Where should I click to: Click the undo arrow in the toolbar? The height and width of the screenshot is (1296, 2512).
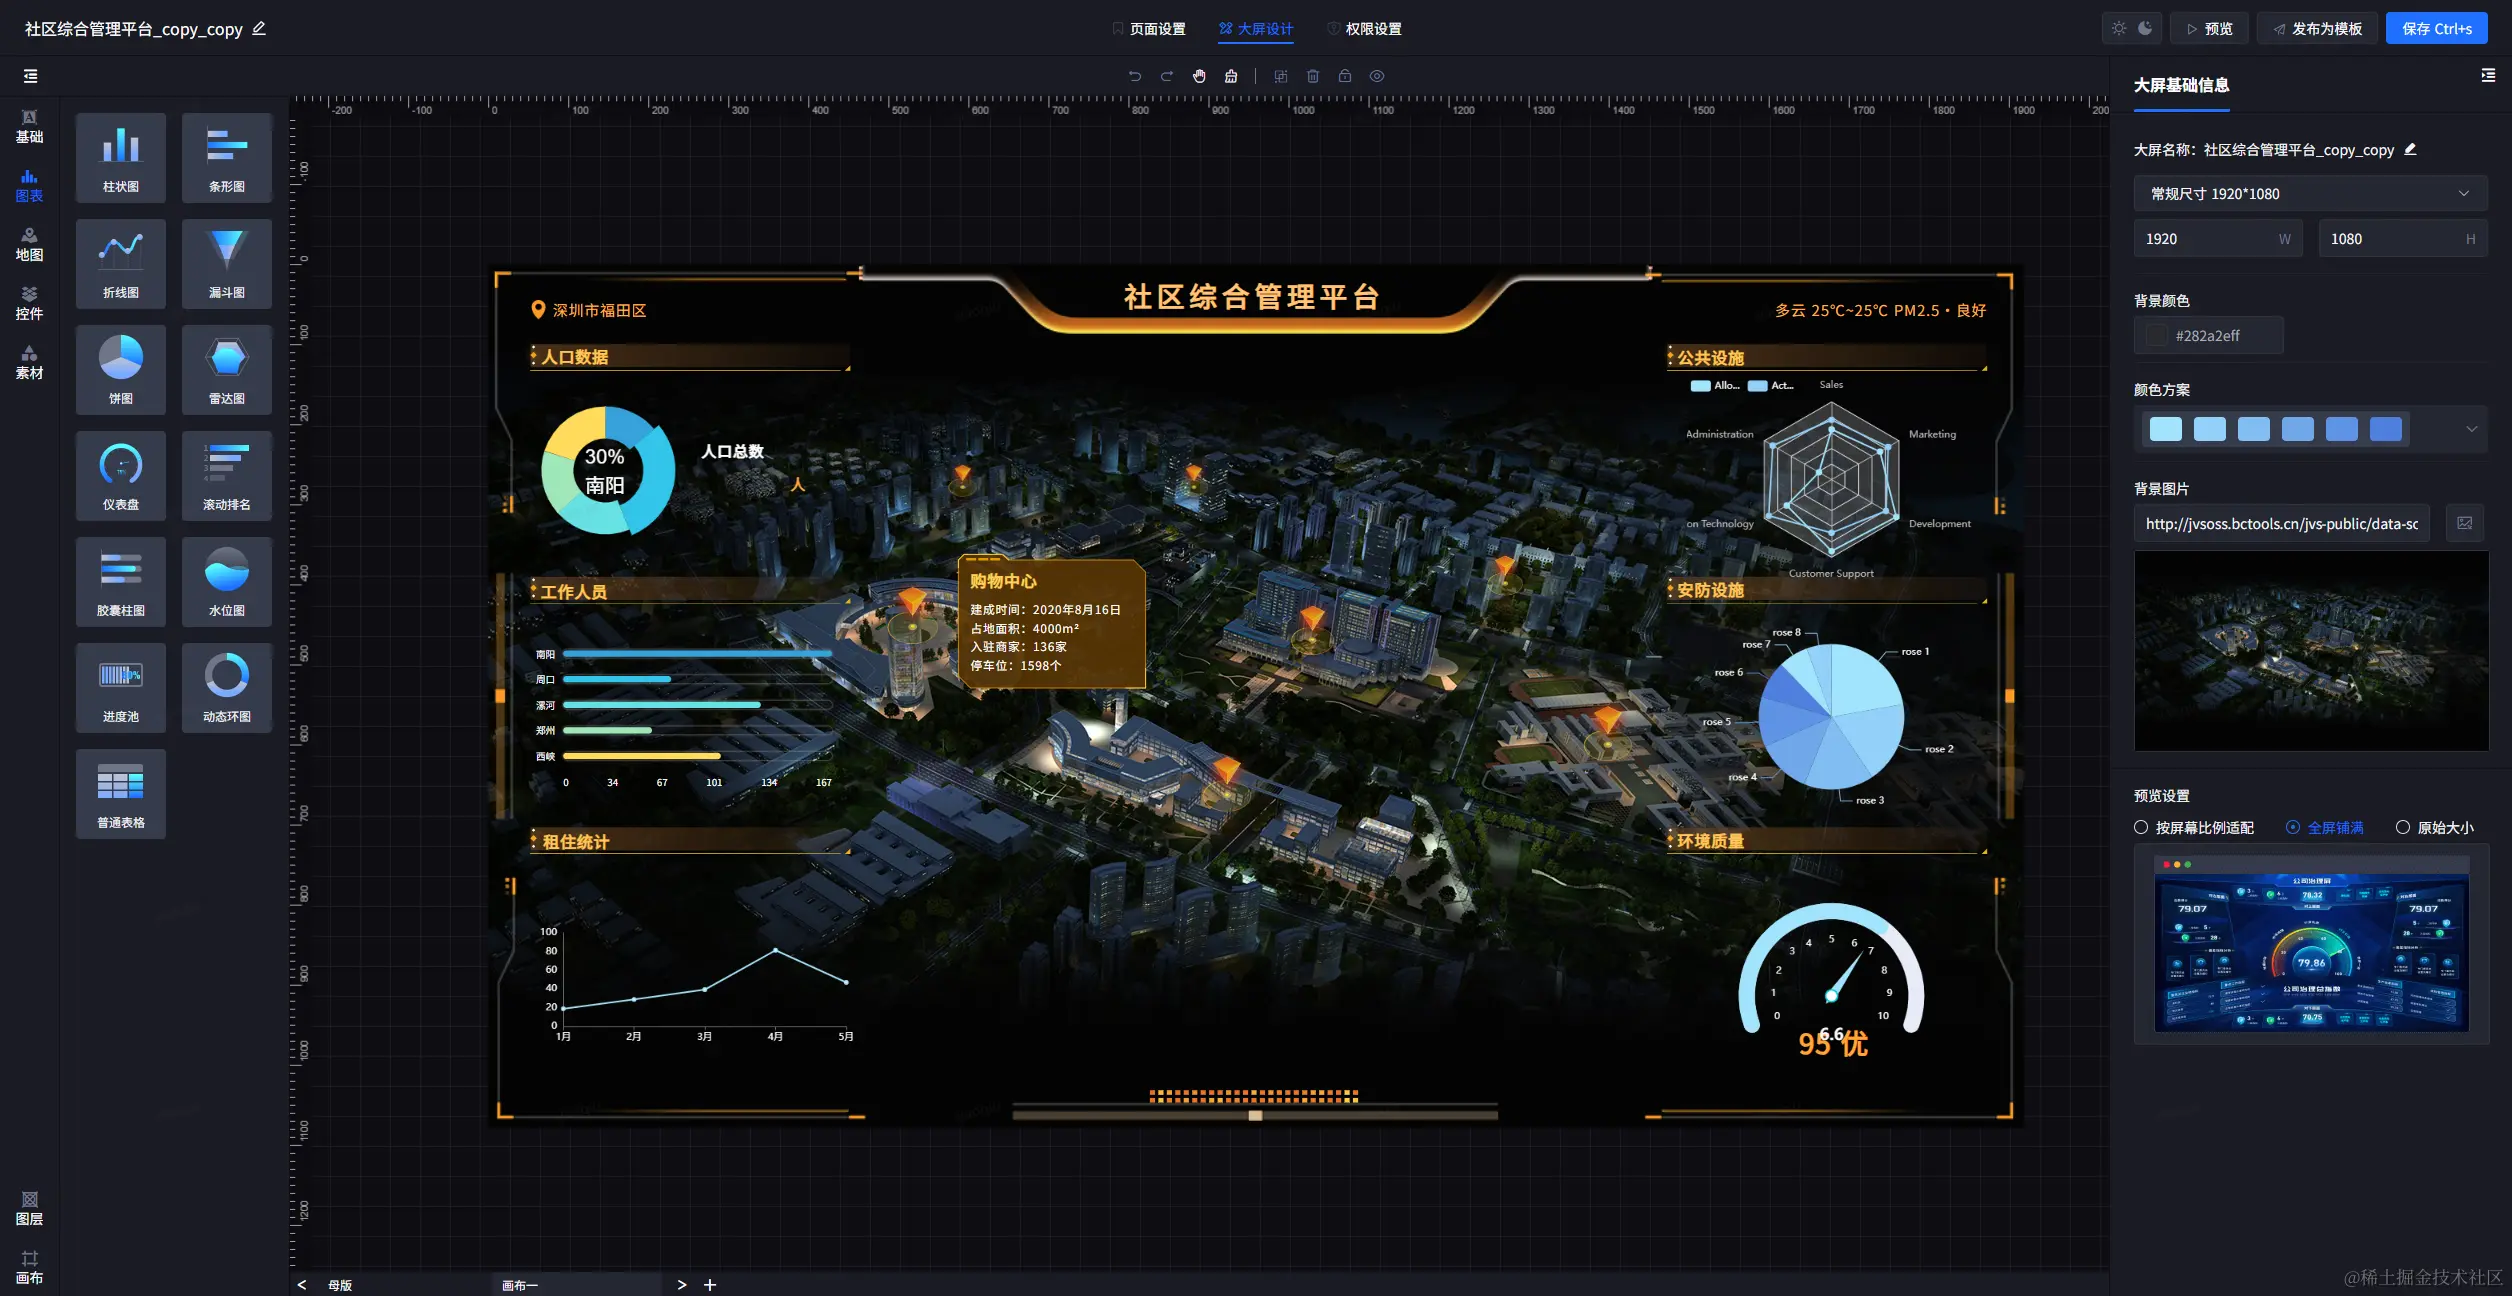(1134, 76)
